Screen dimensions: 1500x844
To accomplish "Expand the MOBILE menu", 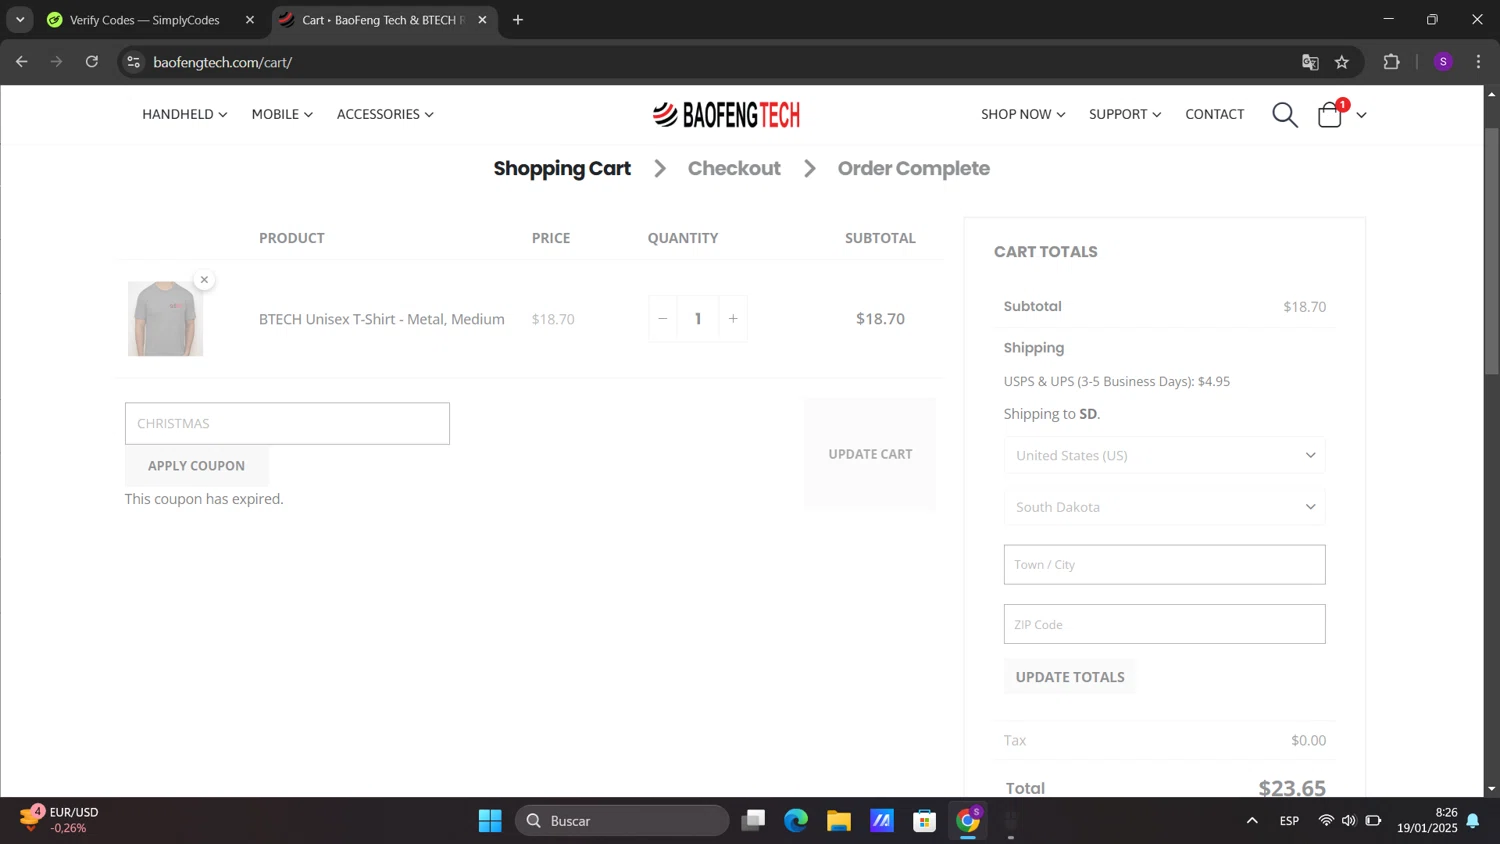I will click(x=282, y=114).
